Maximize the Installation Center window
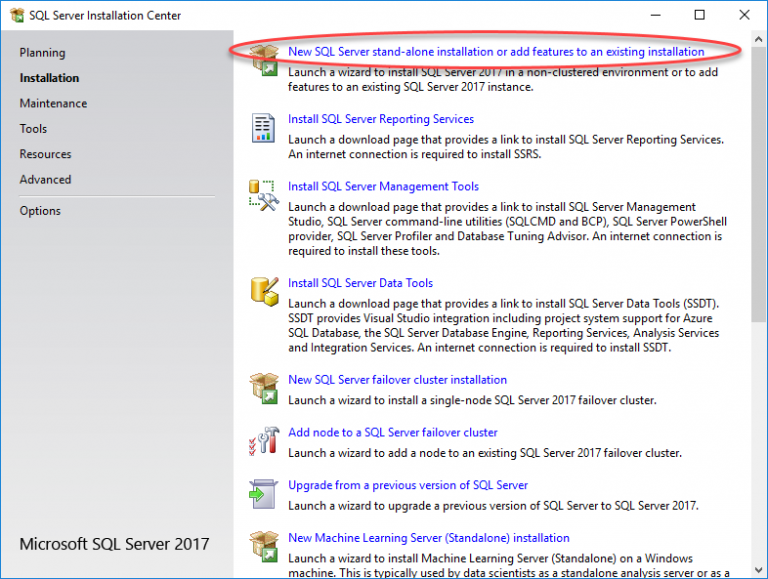The height and width of the screenshot is (579, 768). (699, 14)
